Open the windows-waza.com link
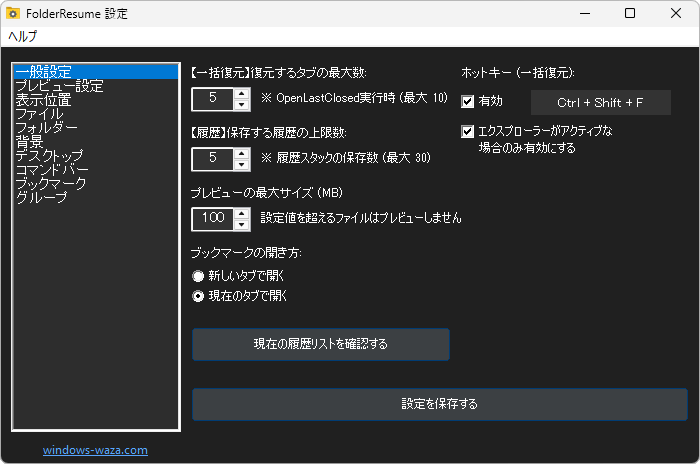This screenshot has height=464, width=700. [x=95, y=450]
